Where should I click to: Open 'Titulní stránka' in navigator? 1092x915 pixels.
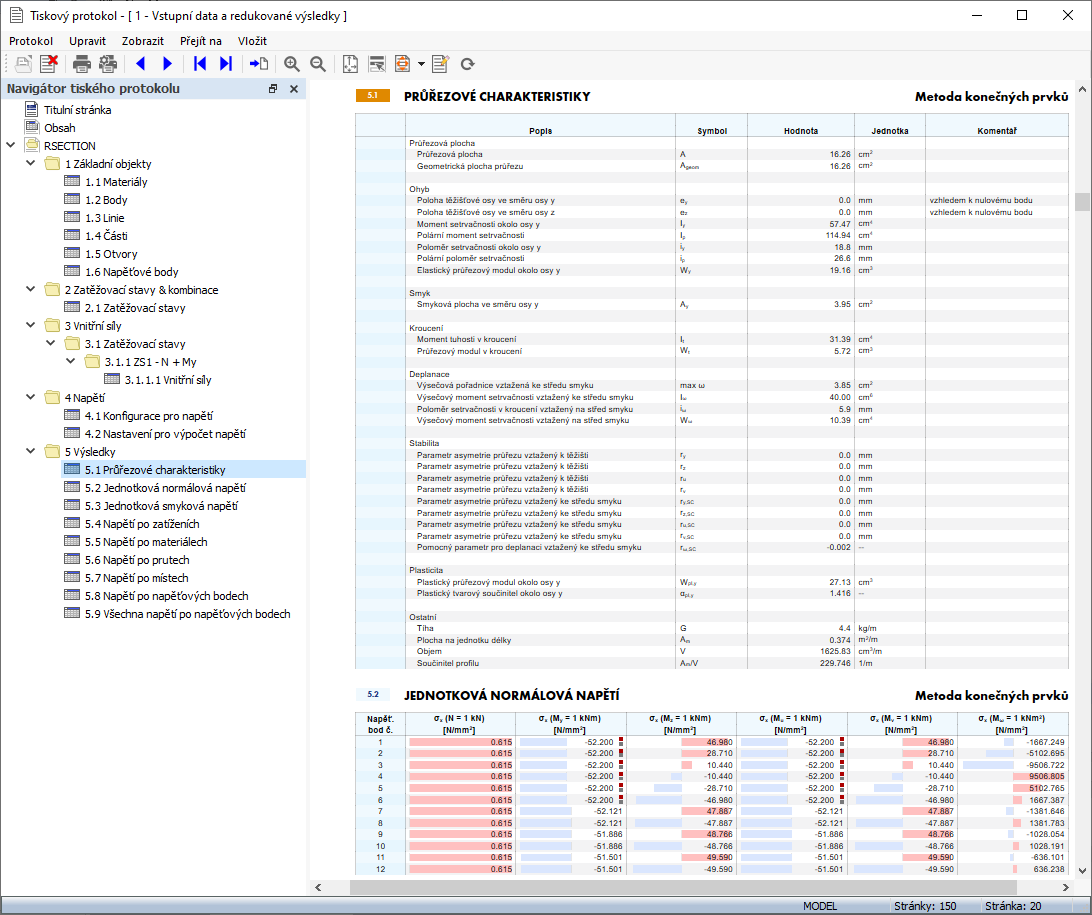pos(77,110)
